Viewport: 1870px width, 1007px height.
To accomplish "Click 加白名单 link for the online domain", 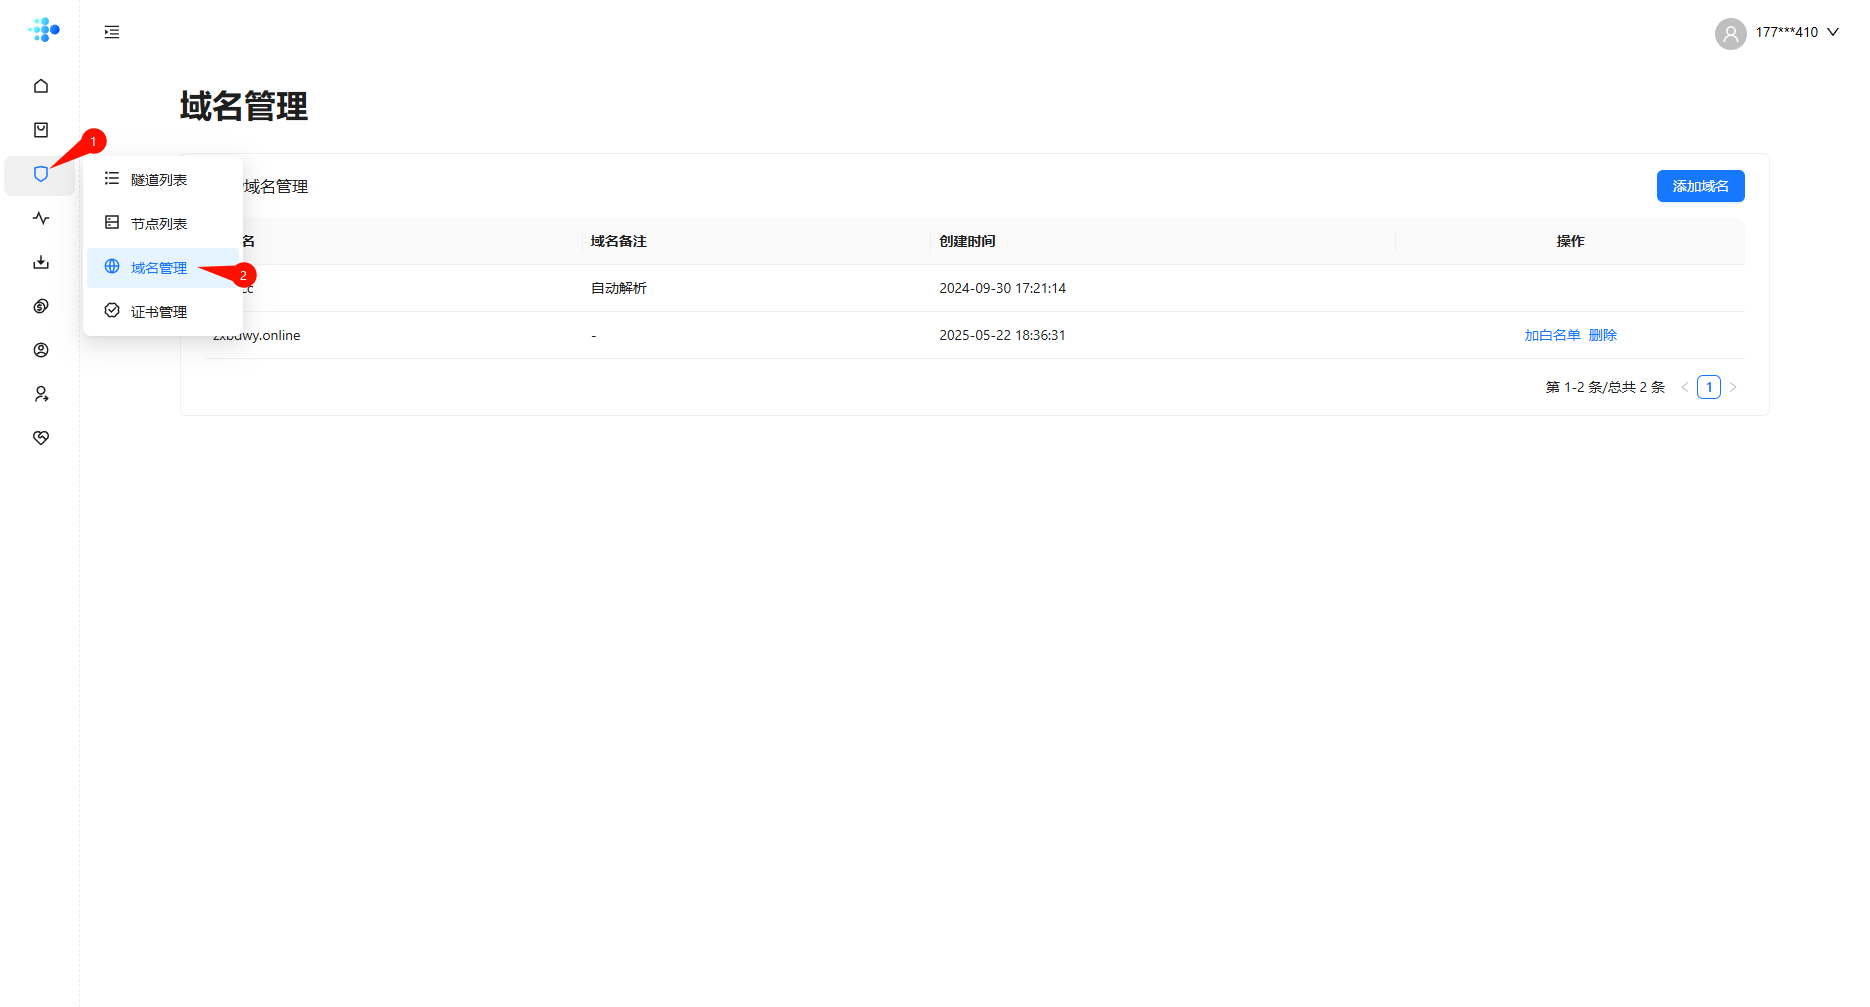I will [1552, 335].
